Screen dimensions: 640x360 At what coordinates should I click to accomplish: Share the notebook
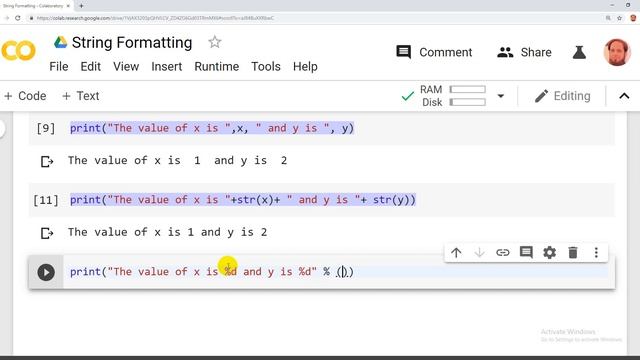tap(524, 52)
